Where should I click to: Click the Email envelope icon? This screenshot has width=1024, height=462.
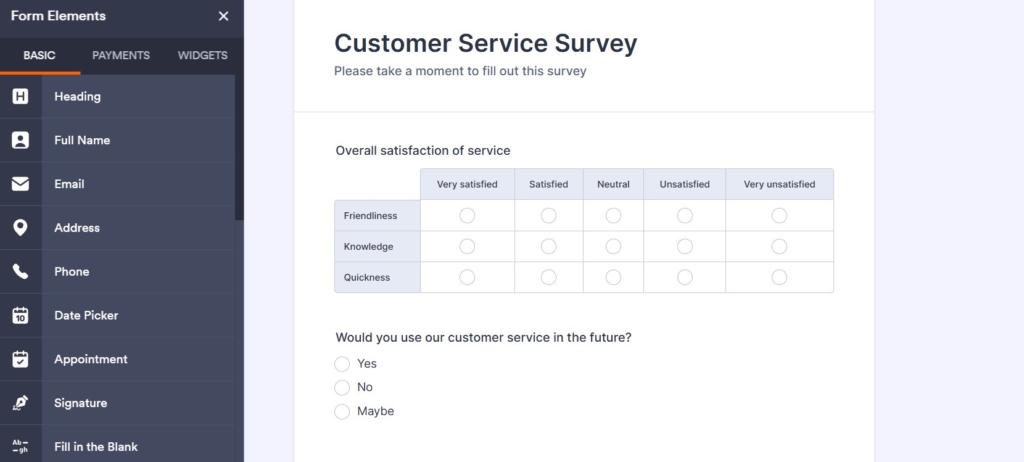click(20, 184)
